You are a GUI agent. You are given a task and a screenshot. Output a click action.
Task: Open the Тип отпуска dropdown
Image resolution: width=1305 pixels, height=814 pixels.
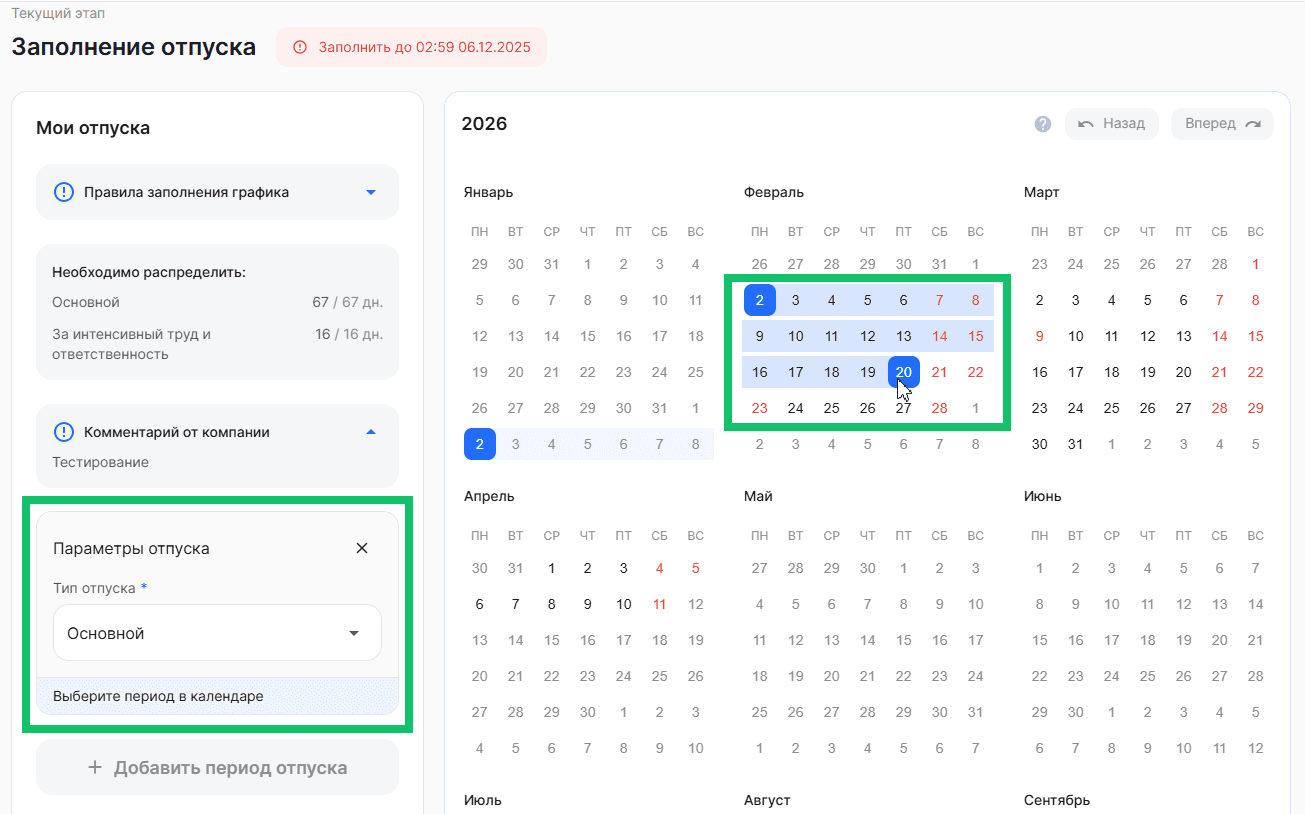(x=217, y=633)
